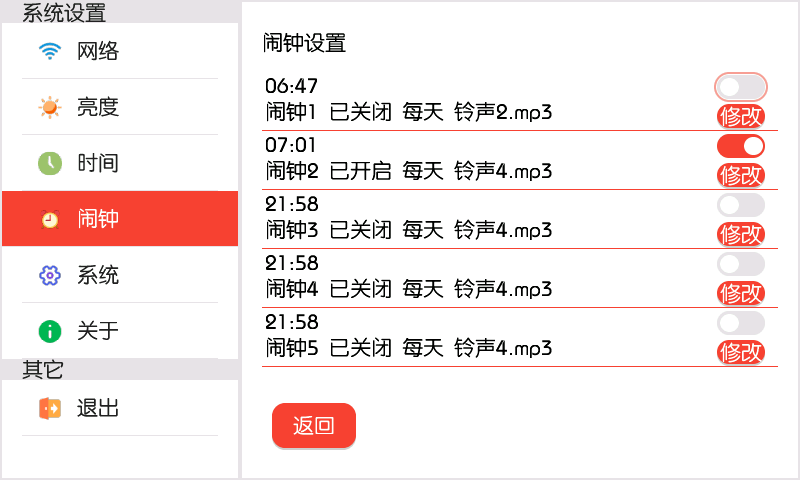The height and width of the screenshot is (480, 800).
Task: Select the 闹钟4 21:58 alarm row
Action: click(519, 279)
